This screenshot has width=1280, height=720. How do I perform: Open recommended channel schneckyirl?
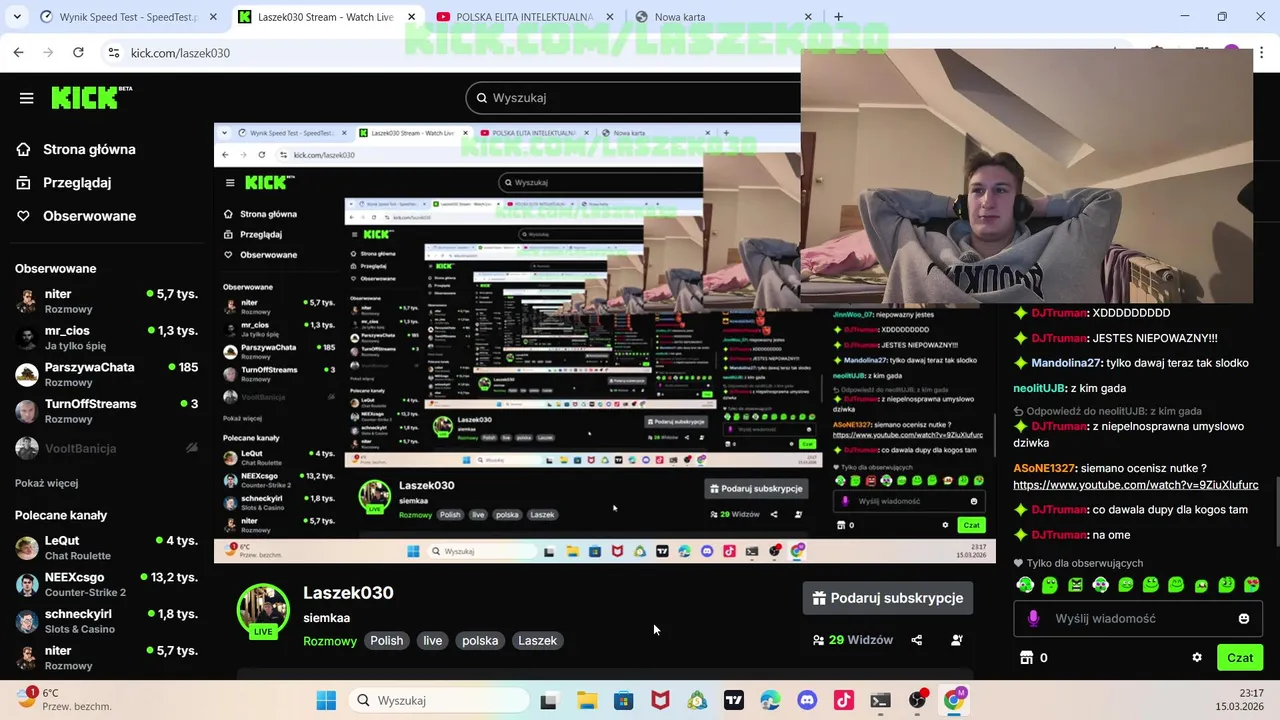point(106,621)
